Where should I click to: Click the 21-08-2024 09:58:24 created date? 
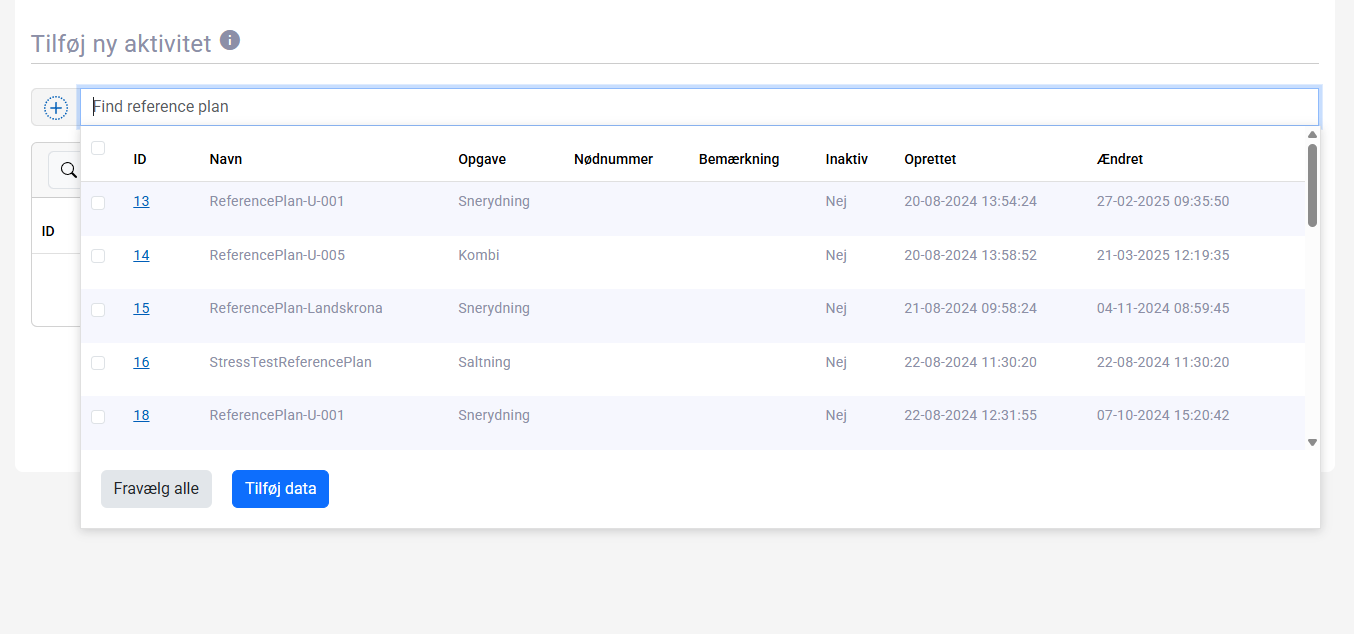(x=970, y=308)
